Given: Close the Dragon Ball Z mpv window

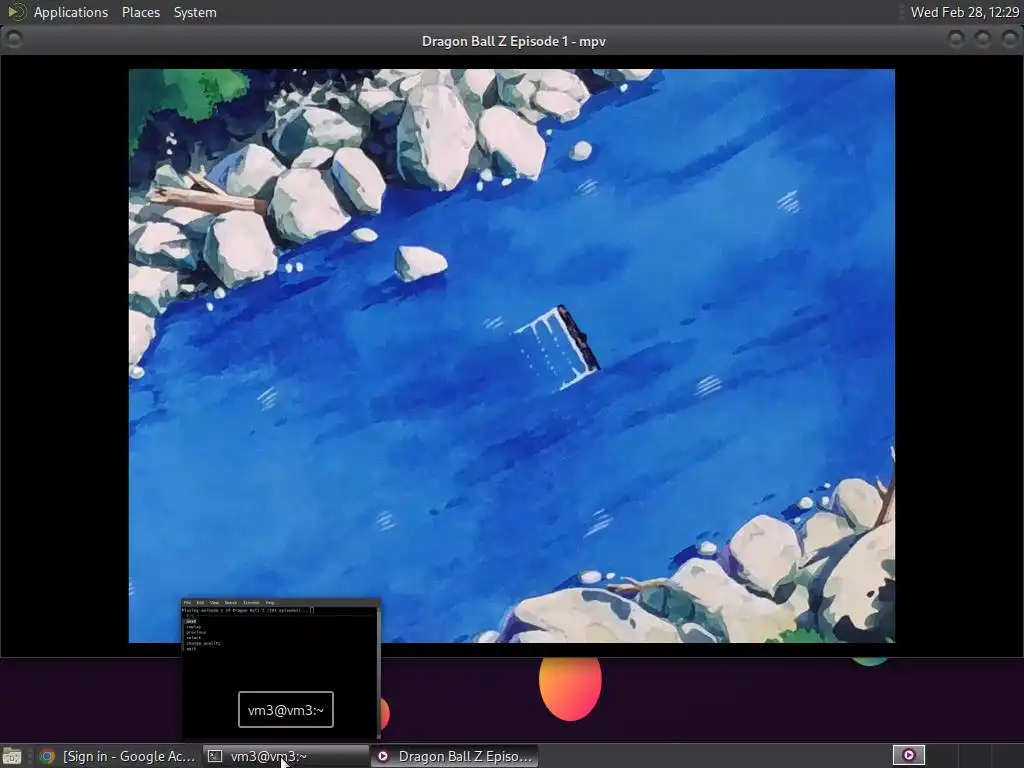Looking at the screenshot, I should [1010, 40].
